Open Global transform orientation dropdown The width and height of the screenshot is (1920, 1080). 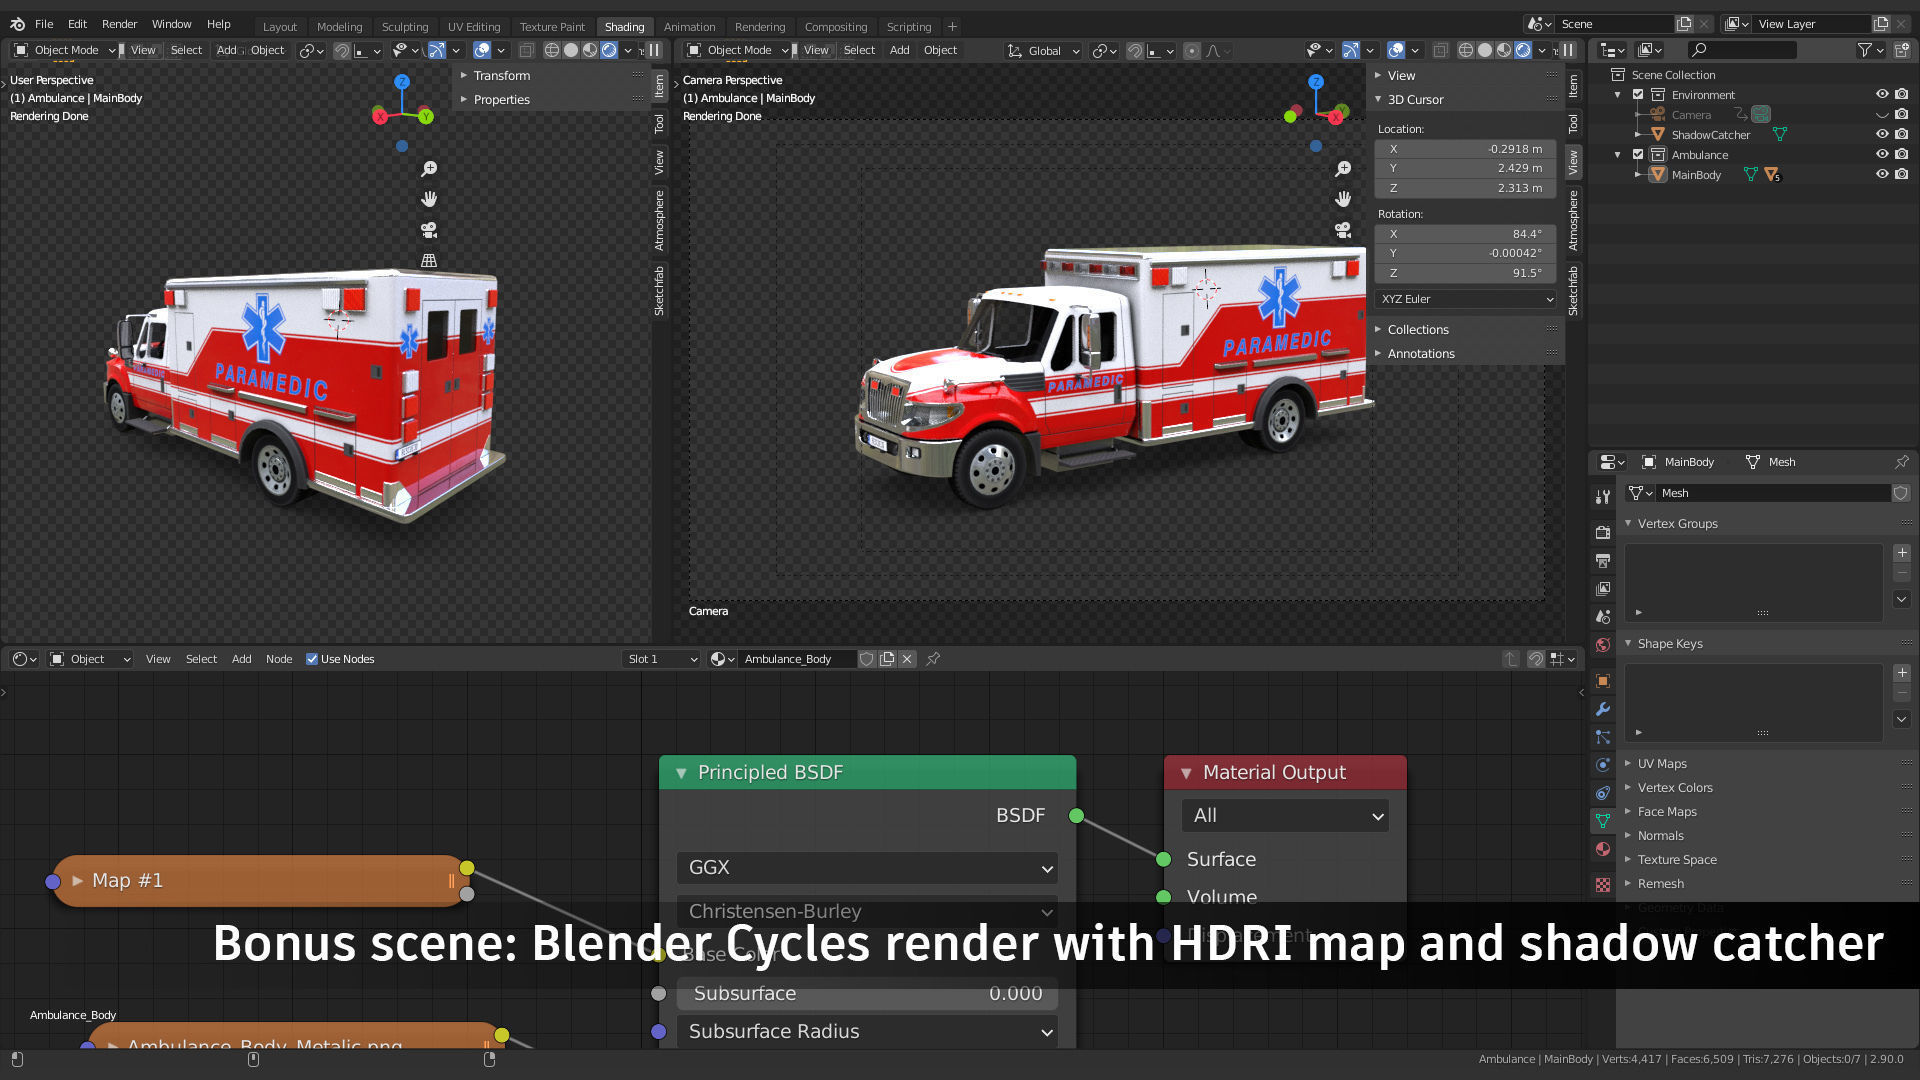1044,50
